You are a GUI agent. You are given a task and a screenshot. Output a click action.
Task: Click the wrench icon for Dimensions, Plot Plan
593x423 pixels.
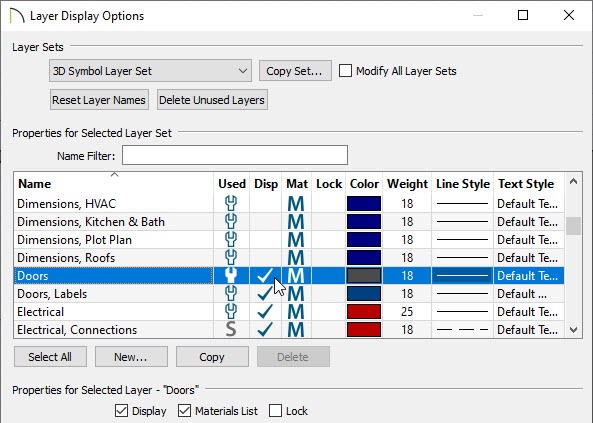pyautogui.click(x=231, y=239)
